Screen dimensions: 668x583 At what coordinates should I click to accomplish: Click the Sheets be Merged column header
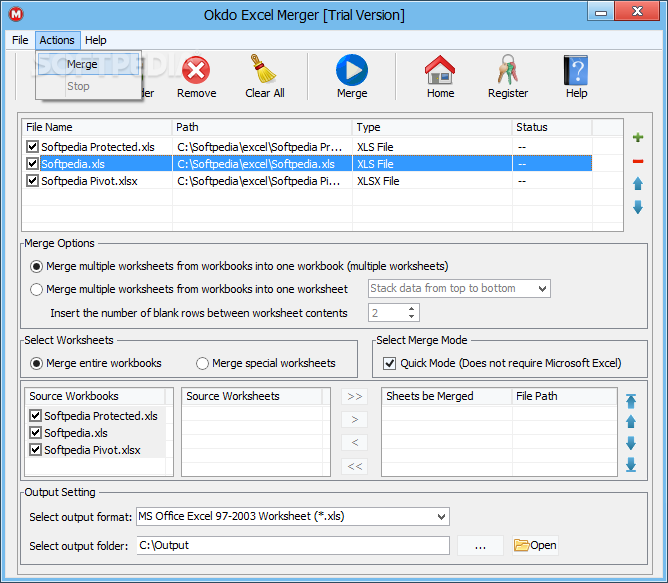pos(447,396)
